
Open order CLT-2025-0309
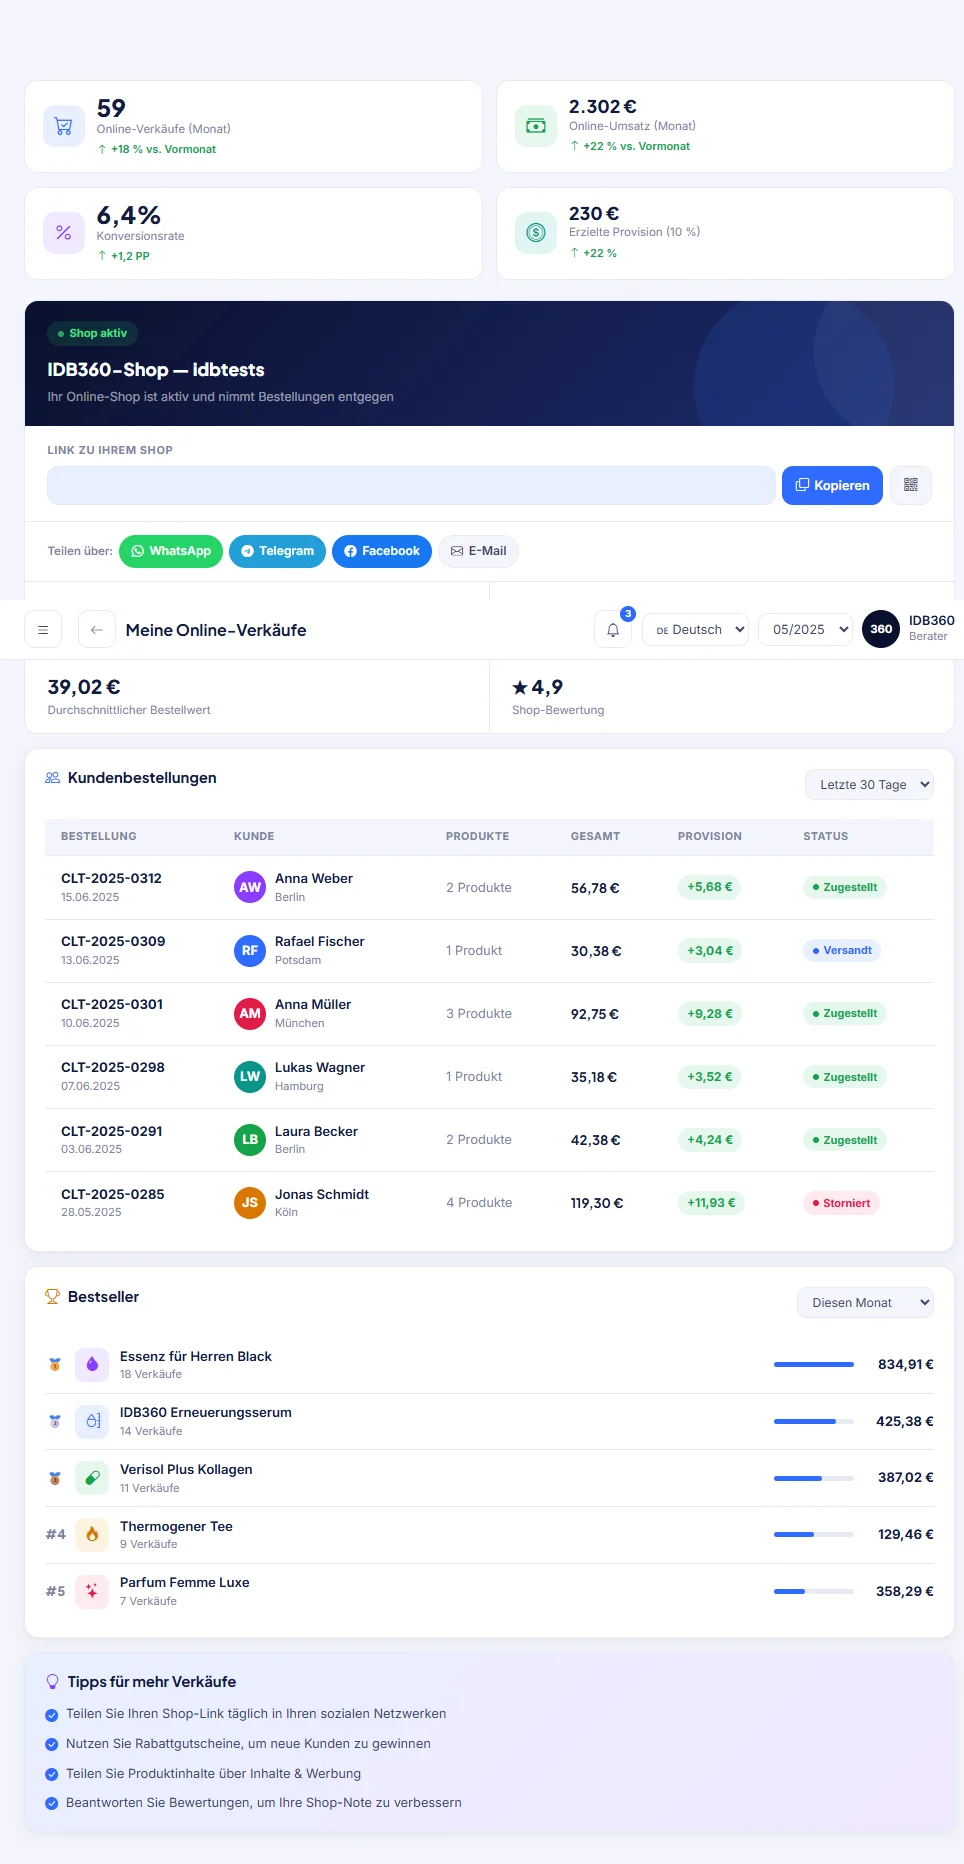113,941
